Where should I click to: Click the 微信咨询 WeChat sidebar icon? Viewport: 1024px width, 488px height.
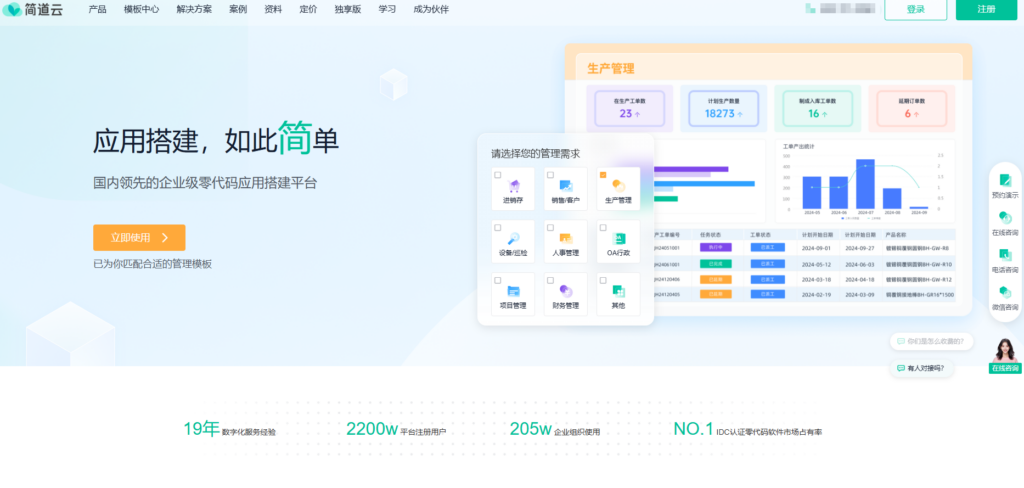(1005, 291)
